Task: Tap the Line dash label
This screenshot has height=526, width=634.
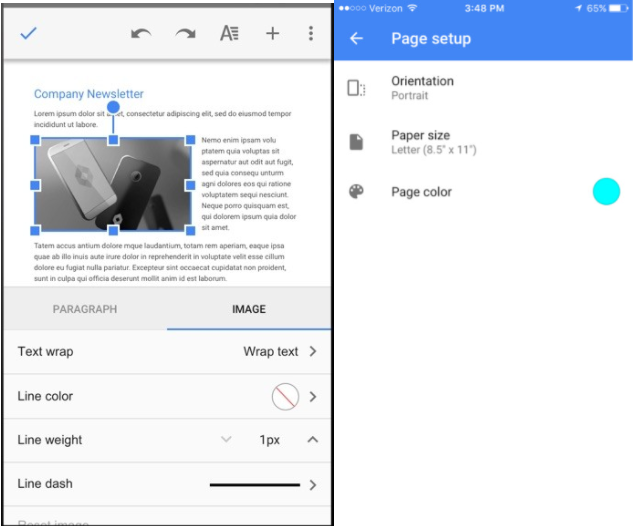Action: [x=45, y=484]
